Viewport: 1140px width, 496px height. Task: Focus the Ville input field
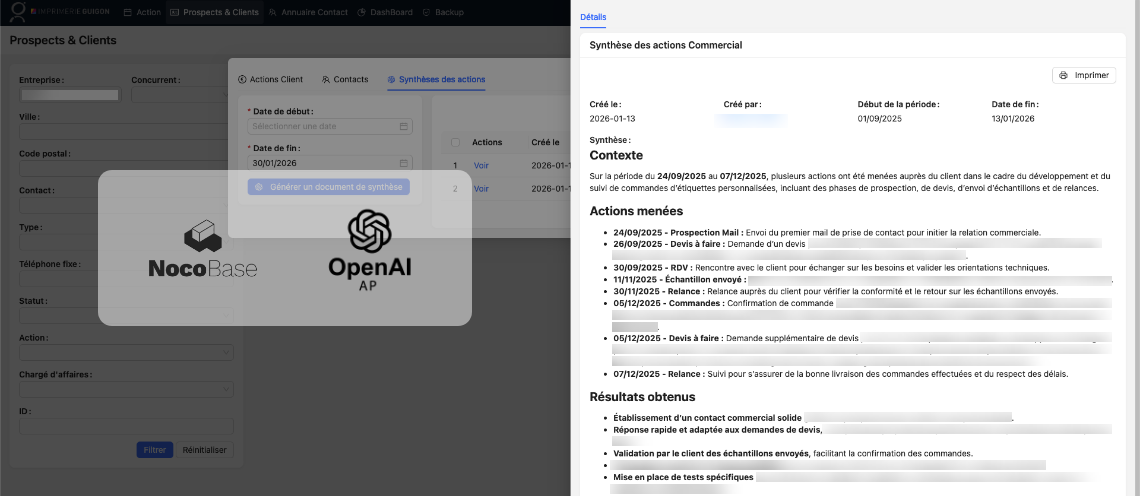(126, 132)
